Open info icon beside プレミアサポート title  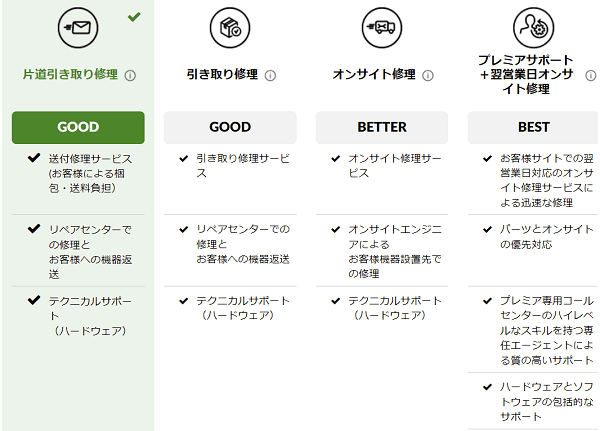click(x=591, y=75)
